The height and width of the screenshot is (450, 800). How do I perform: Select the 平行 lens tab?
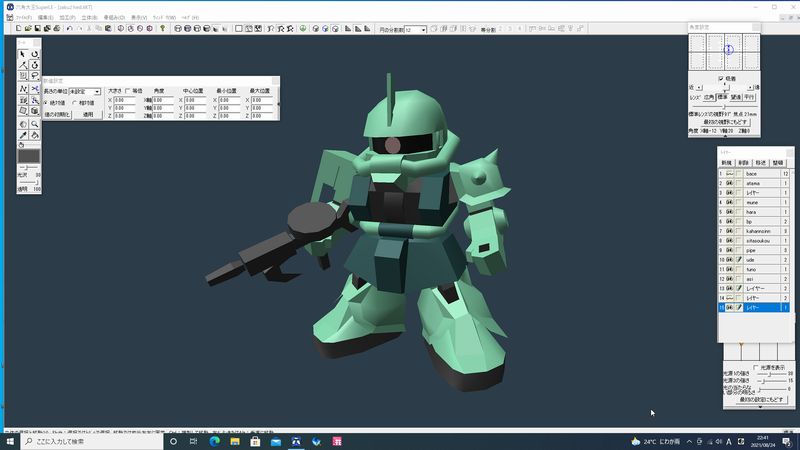tap(748, 97)
